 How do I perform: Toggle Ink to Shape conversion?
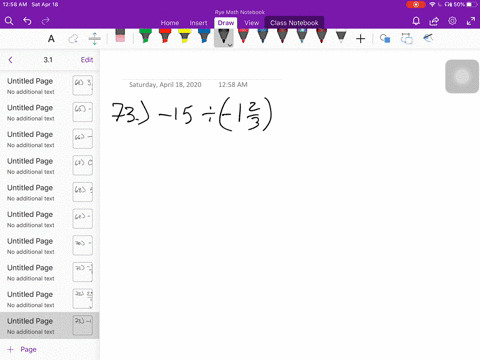pyautogui.click(x=407, y=39)
